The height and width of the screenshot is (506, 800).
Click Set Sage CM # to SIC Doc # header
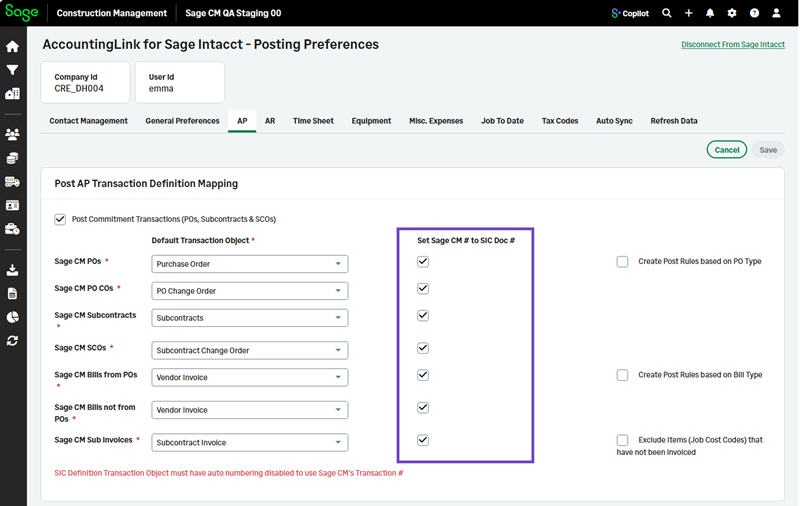[466, 241]
